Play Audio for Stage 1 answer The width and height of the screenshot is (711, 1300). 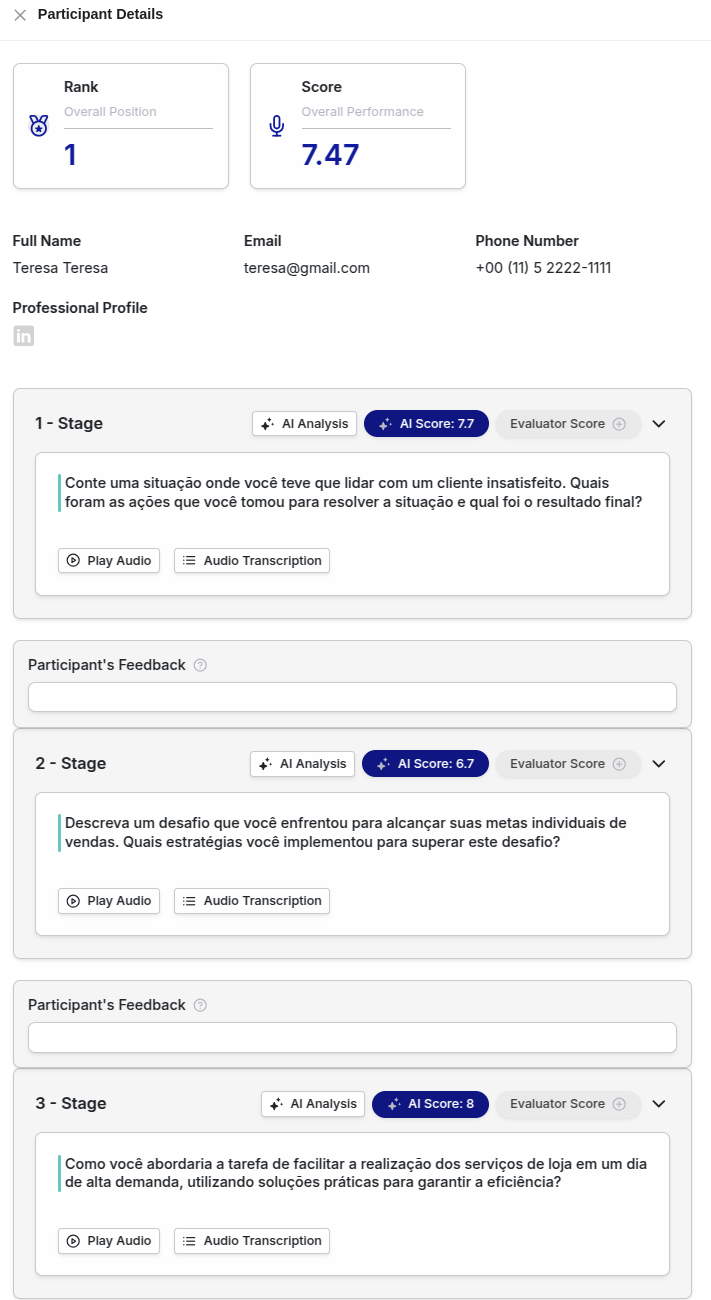pos(109,561)
